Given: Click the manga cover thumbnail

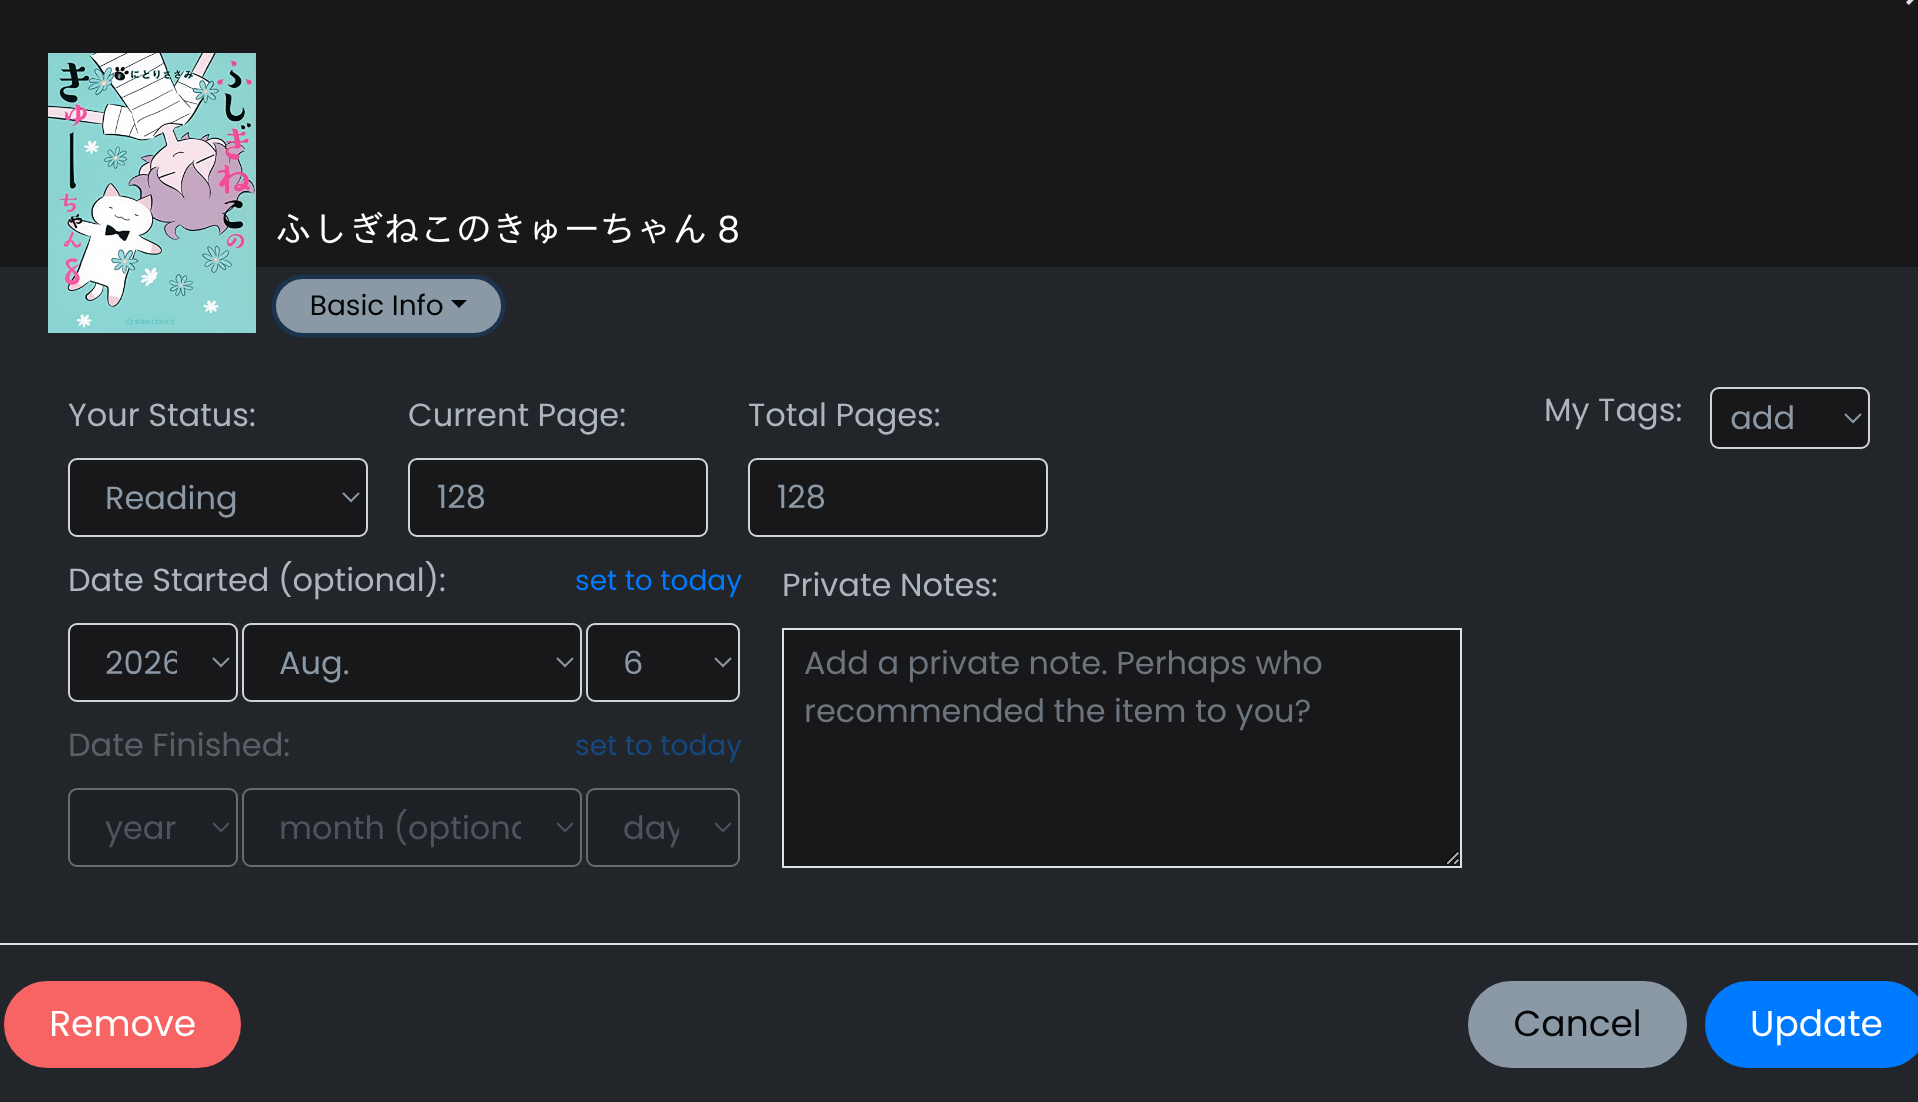Looking at the screenshot, I should tap(152, 193).
